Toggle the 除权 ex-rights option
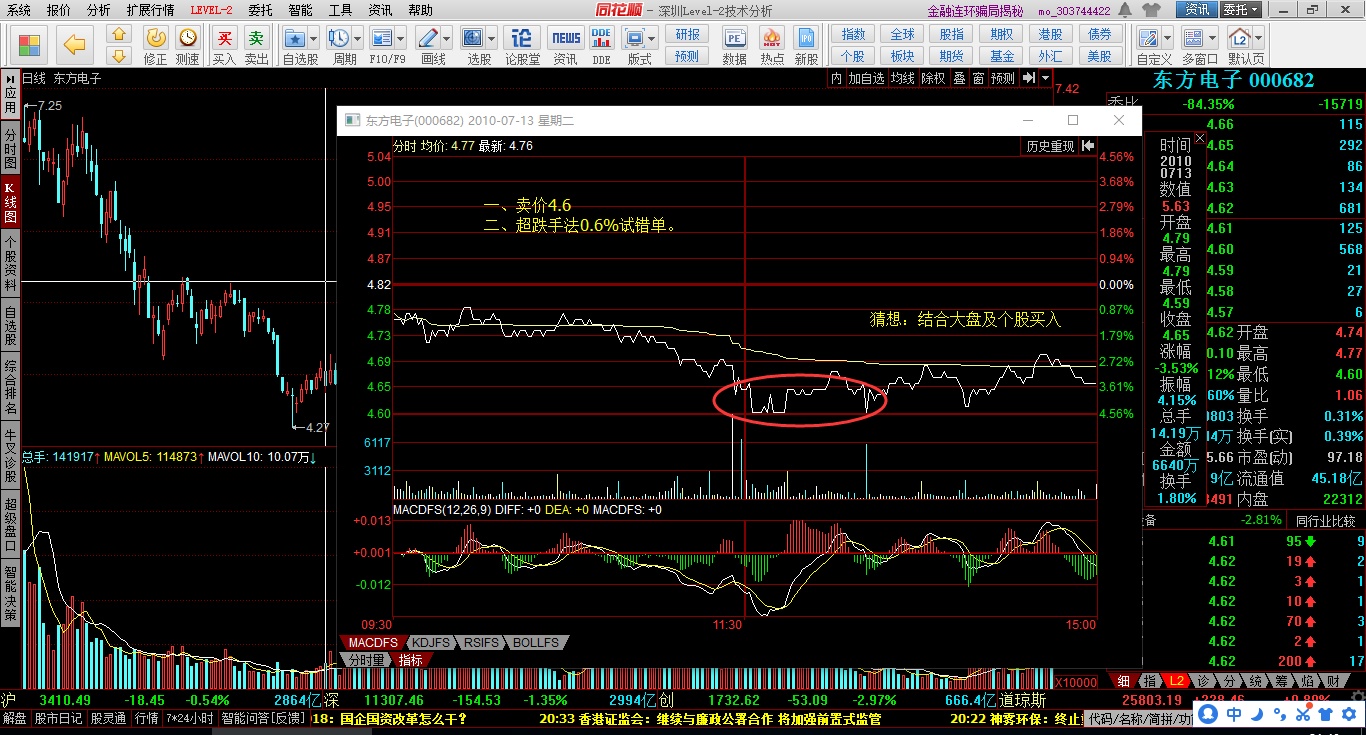The image size is (1366, 735). pos(933,78)
